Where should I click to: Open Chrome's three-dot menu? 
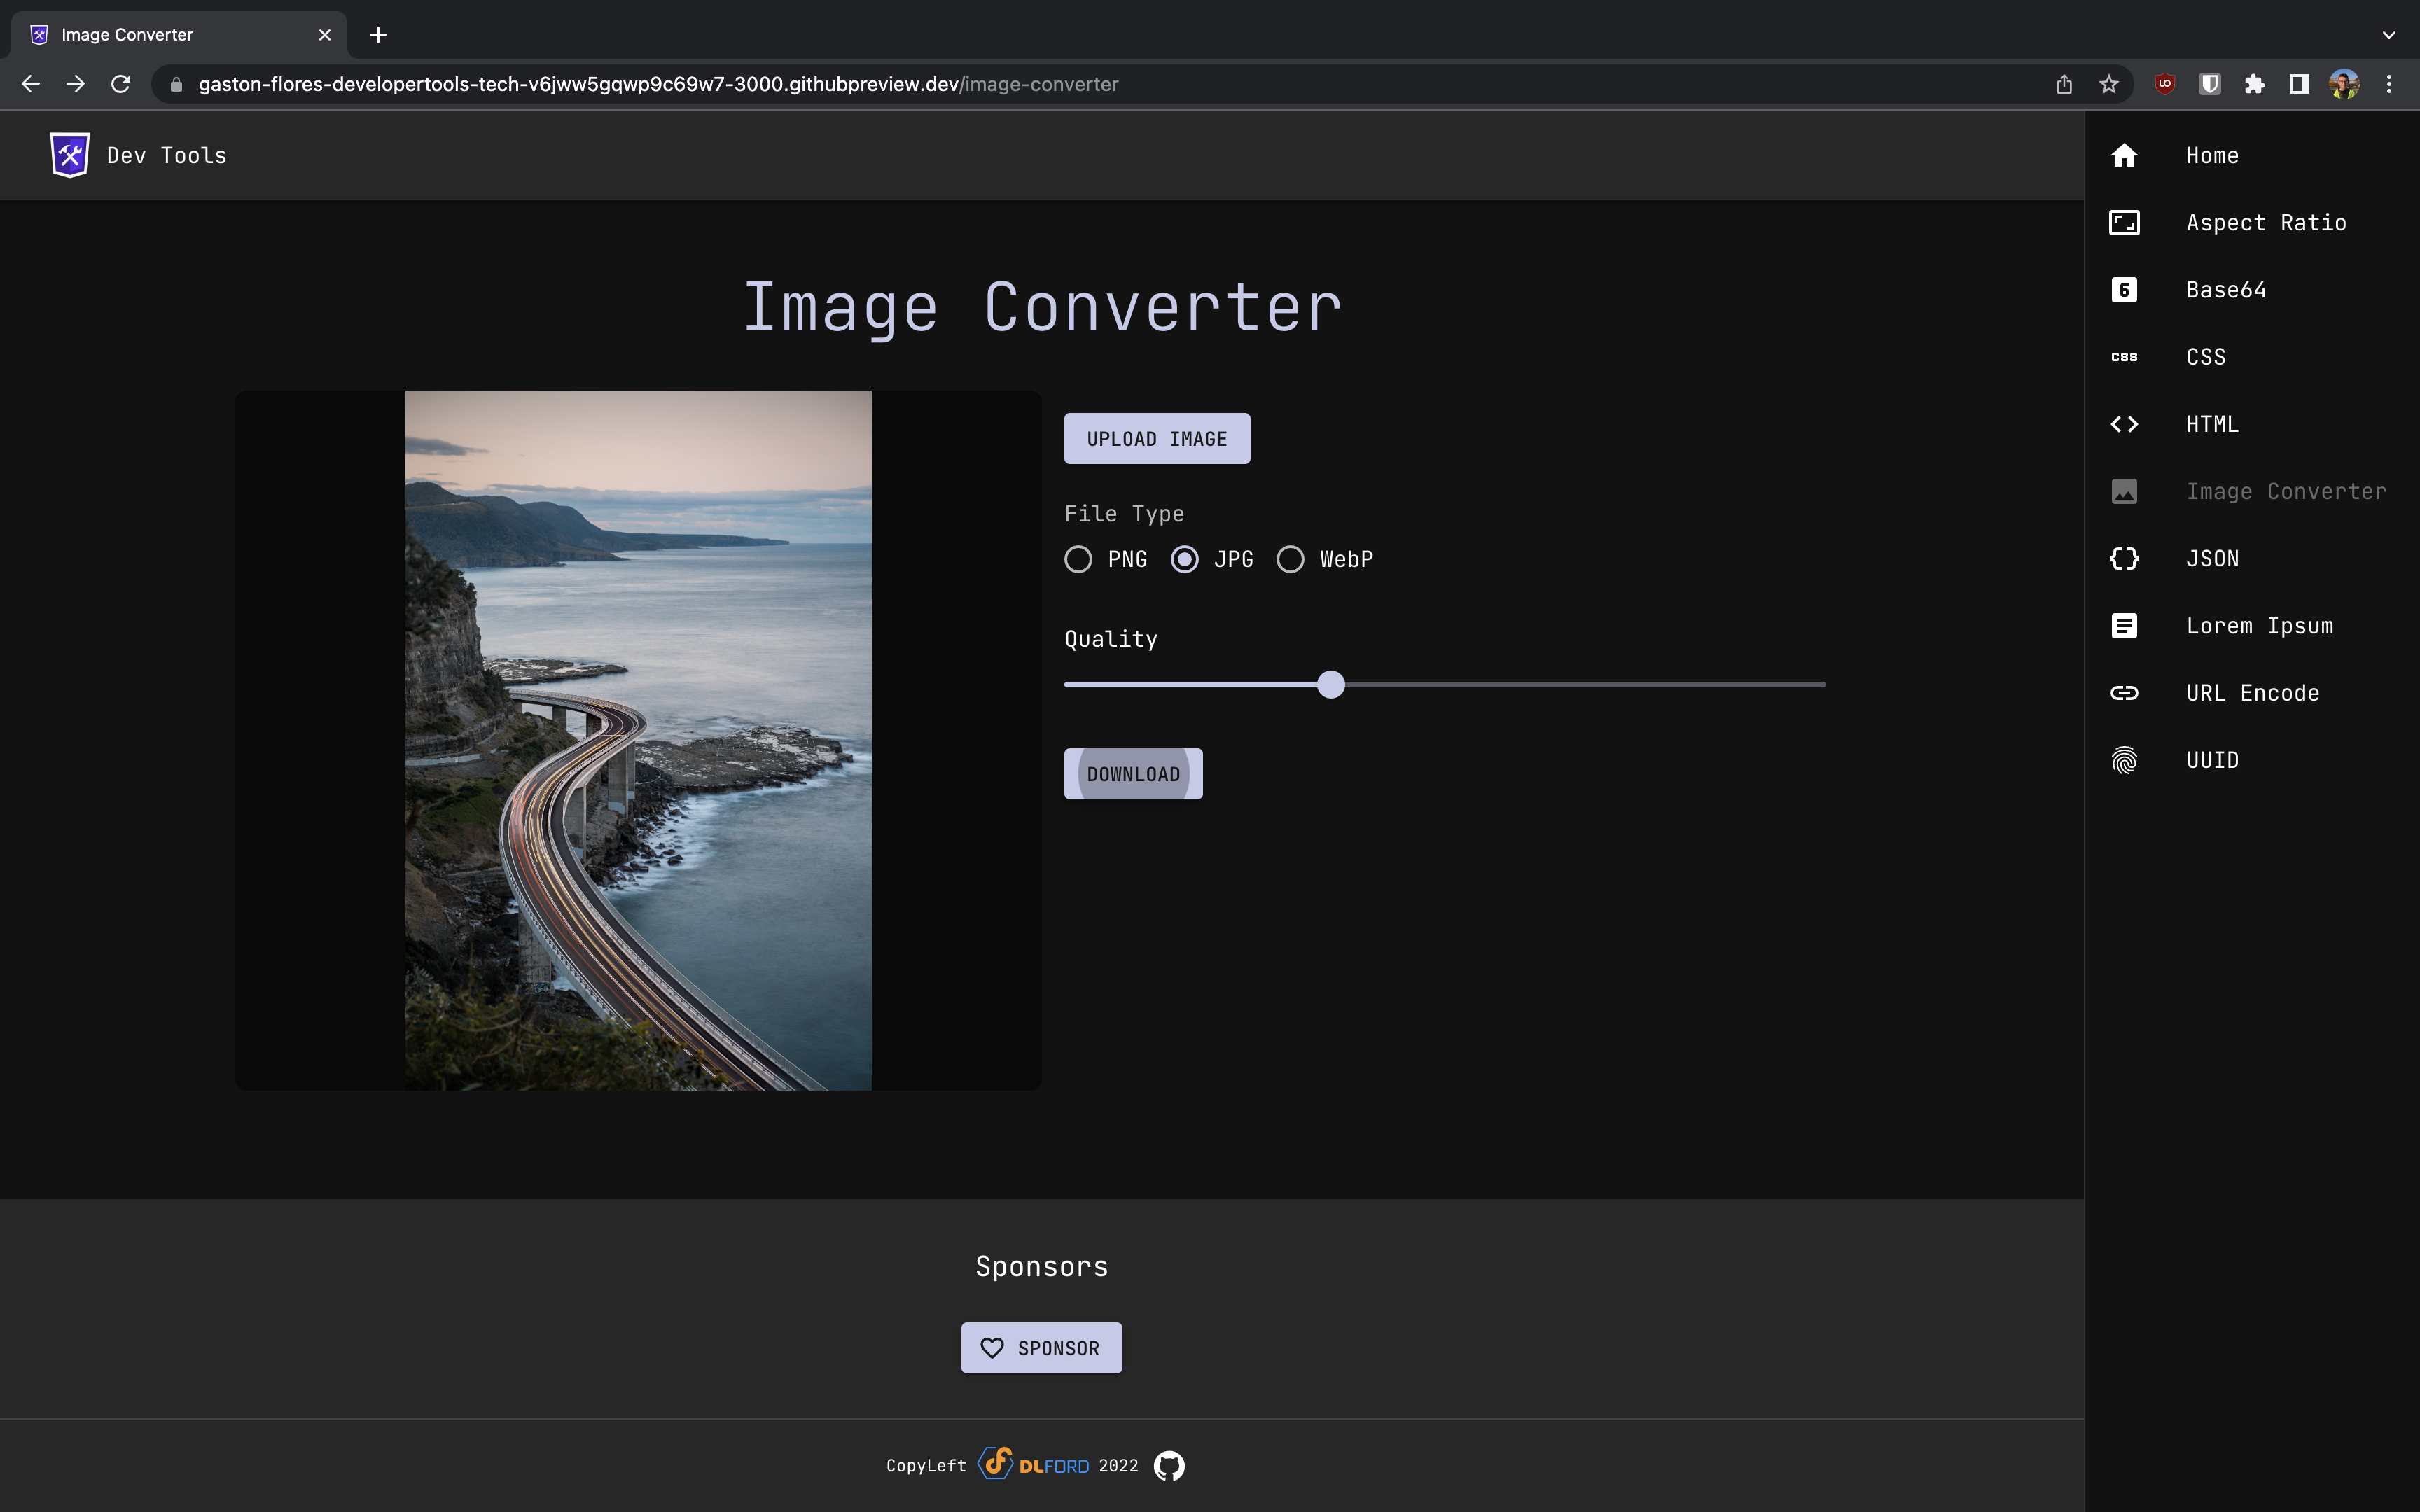coord(2388,84)
